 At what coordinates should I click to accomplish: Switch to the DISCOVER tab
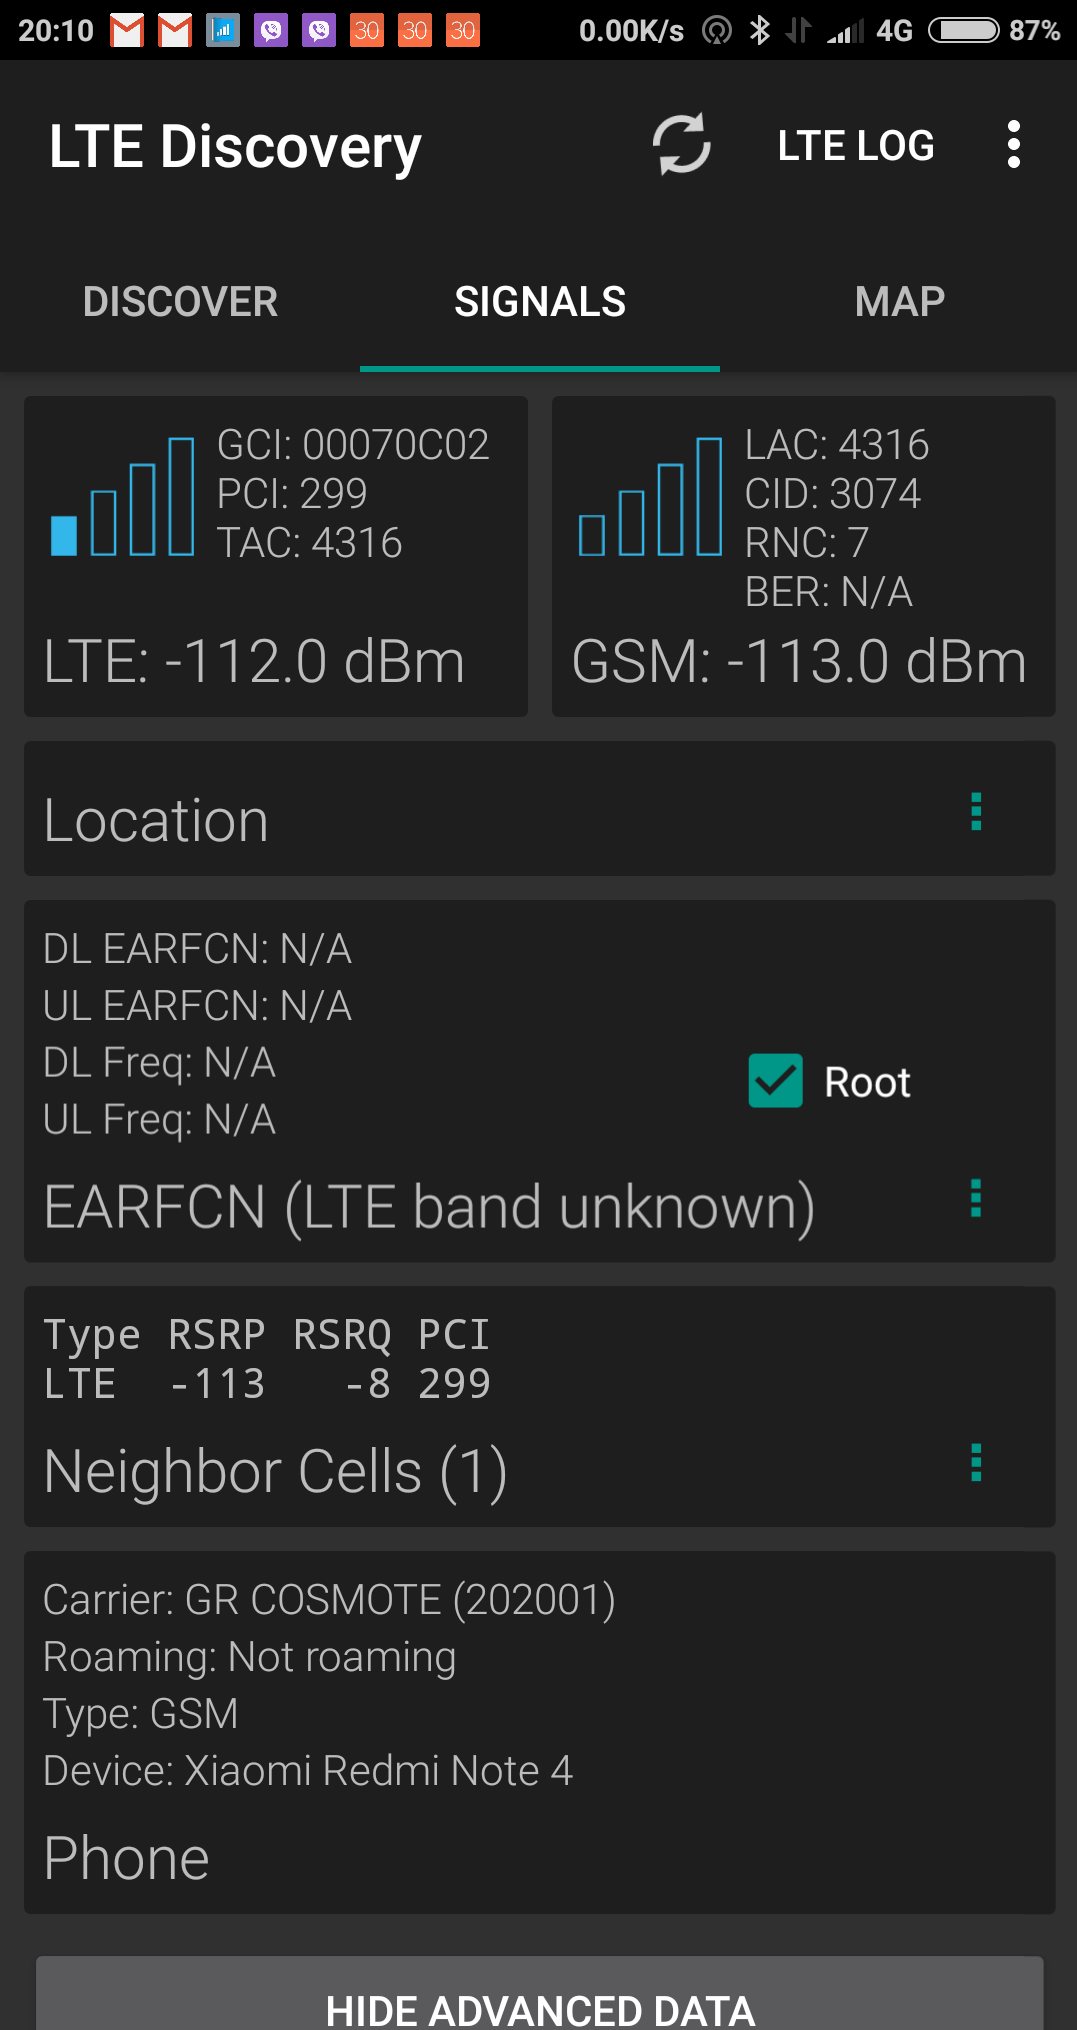180,302
